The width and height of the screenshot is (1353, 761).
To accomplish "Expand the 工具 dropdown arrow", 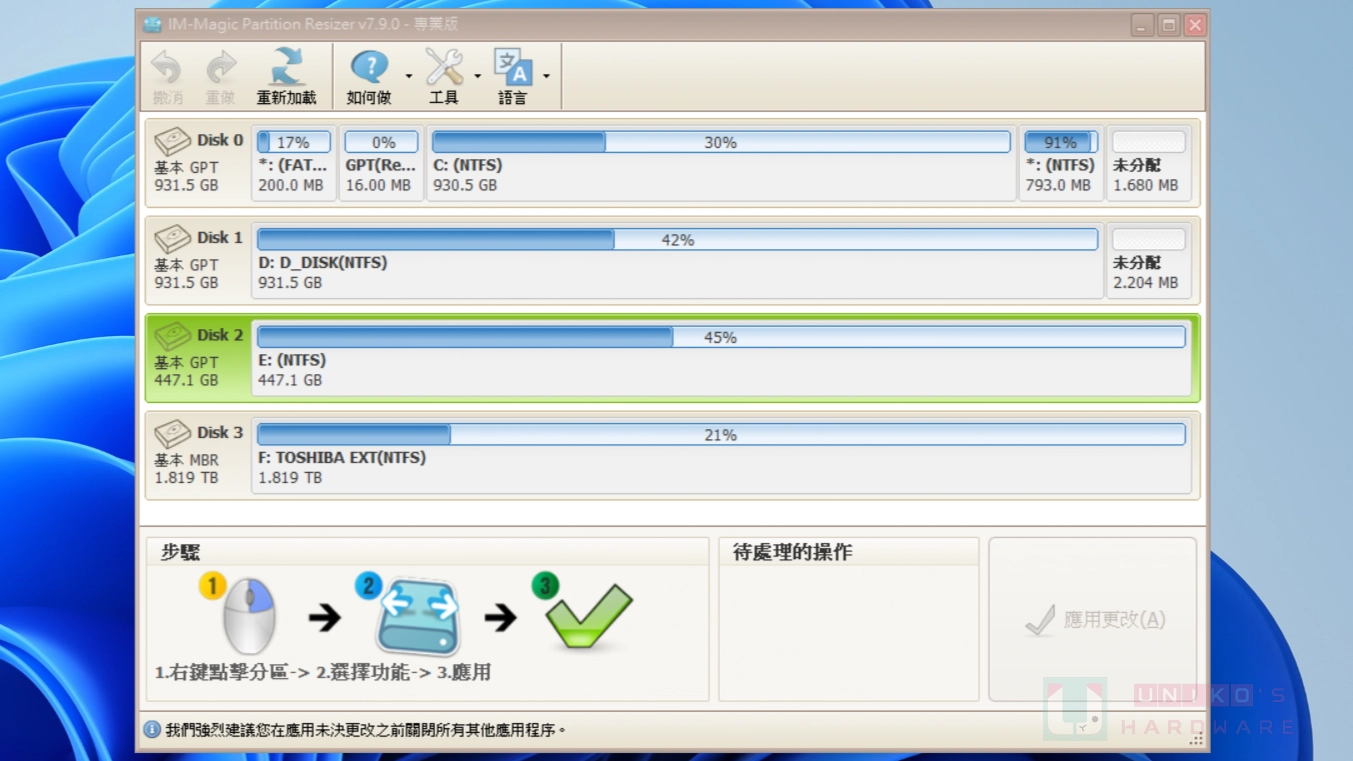I will (477, 77).
